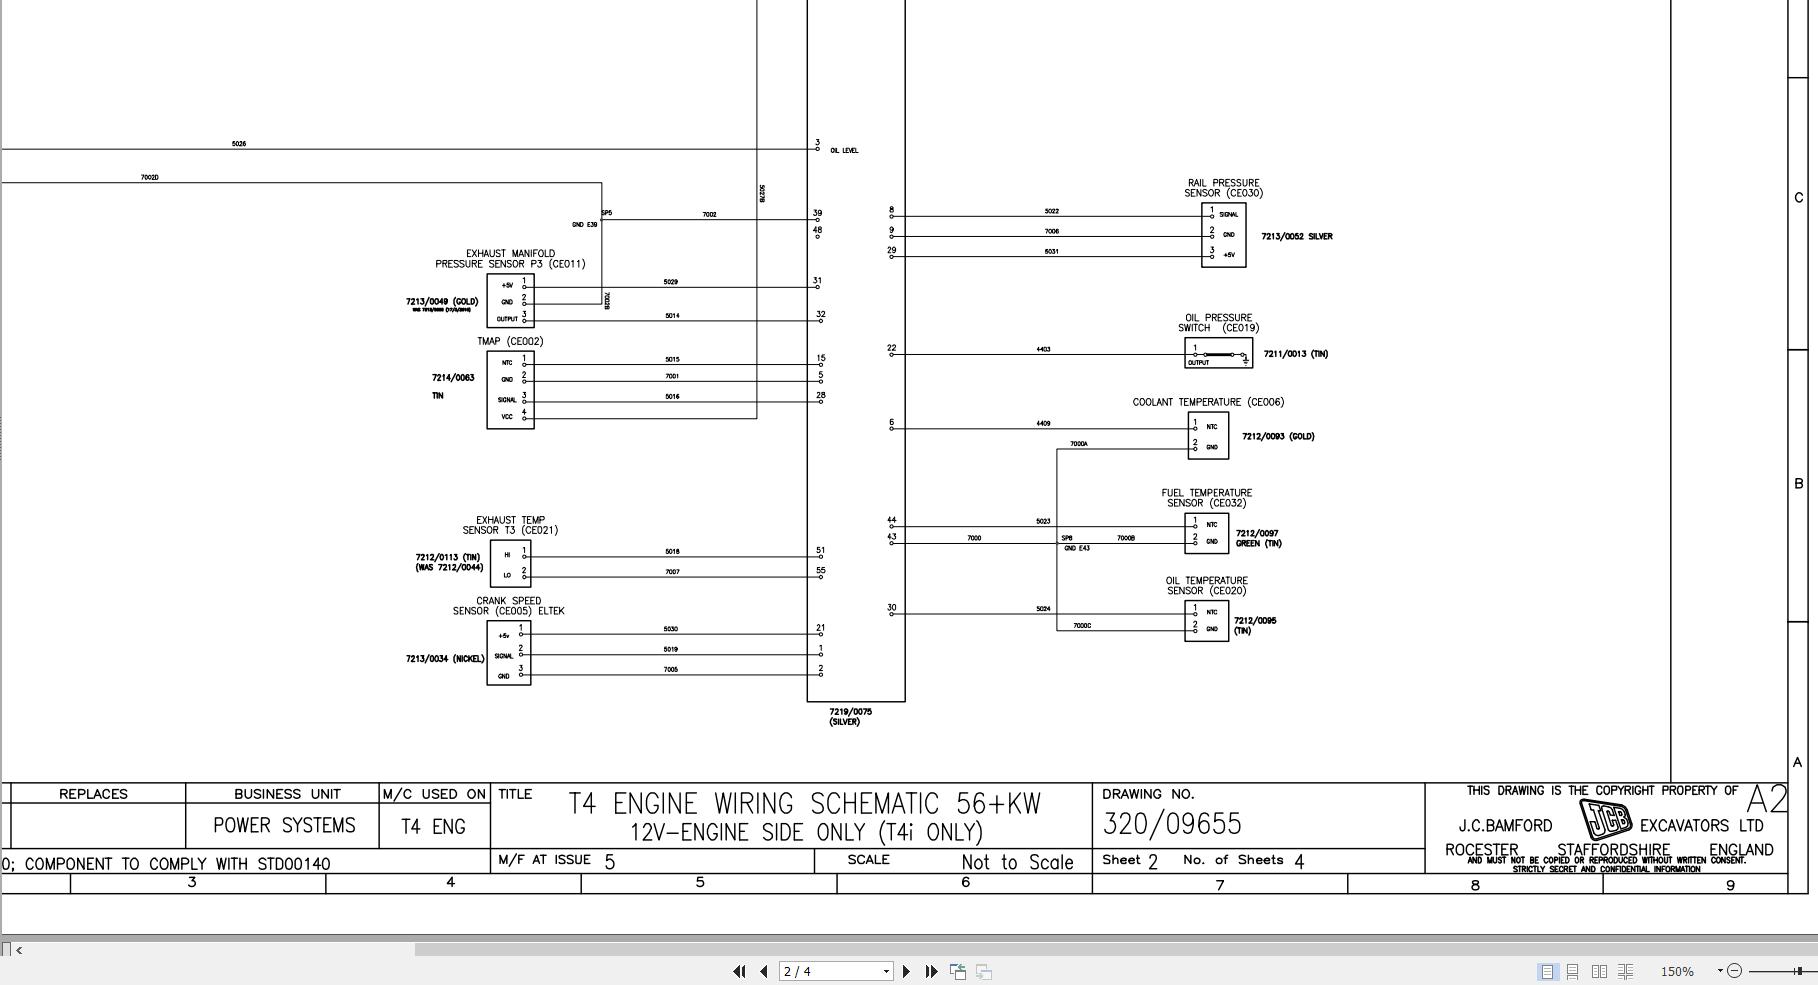Jump to the last page
The width and height of the screenshot is (1818, 985).
pyautogui.click(x=932, y=971)
